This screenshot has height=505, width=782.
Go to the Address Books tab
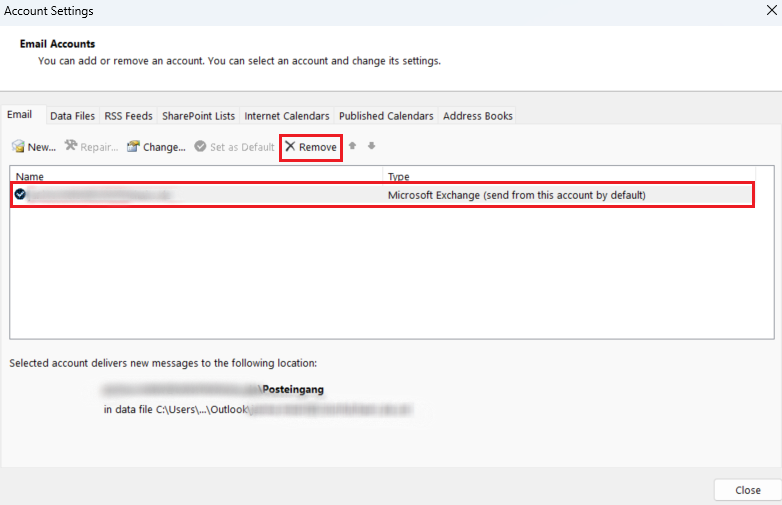coord(477,116)
